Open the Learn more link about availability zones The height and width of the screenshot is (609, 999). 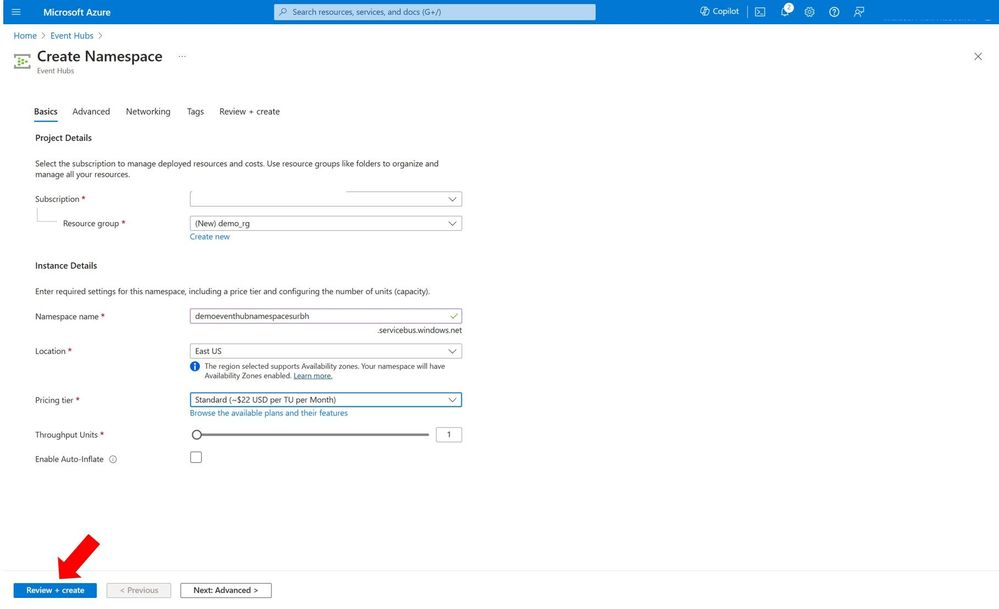point(313,376)
